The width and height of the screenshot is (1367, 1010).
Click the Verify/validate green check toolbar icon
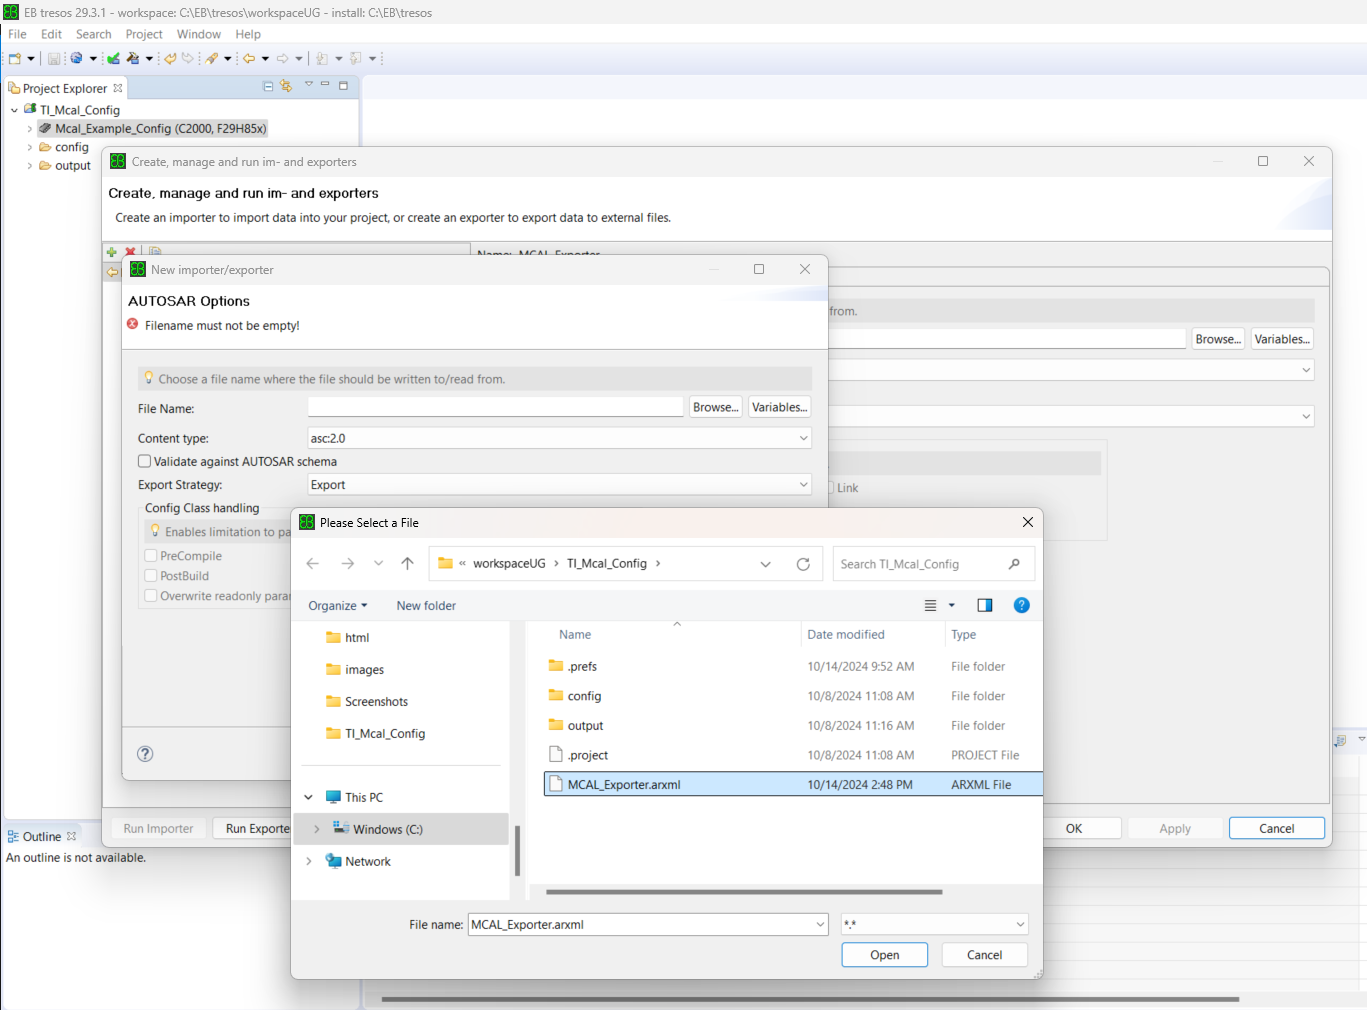(x=112, y=57)
